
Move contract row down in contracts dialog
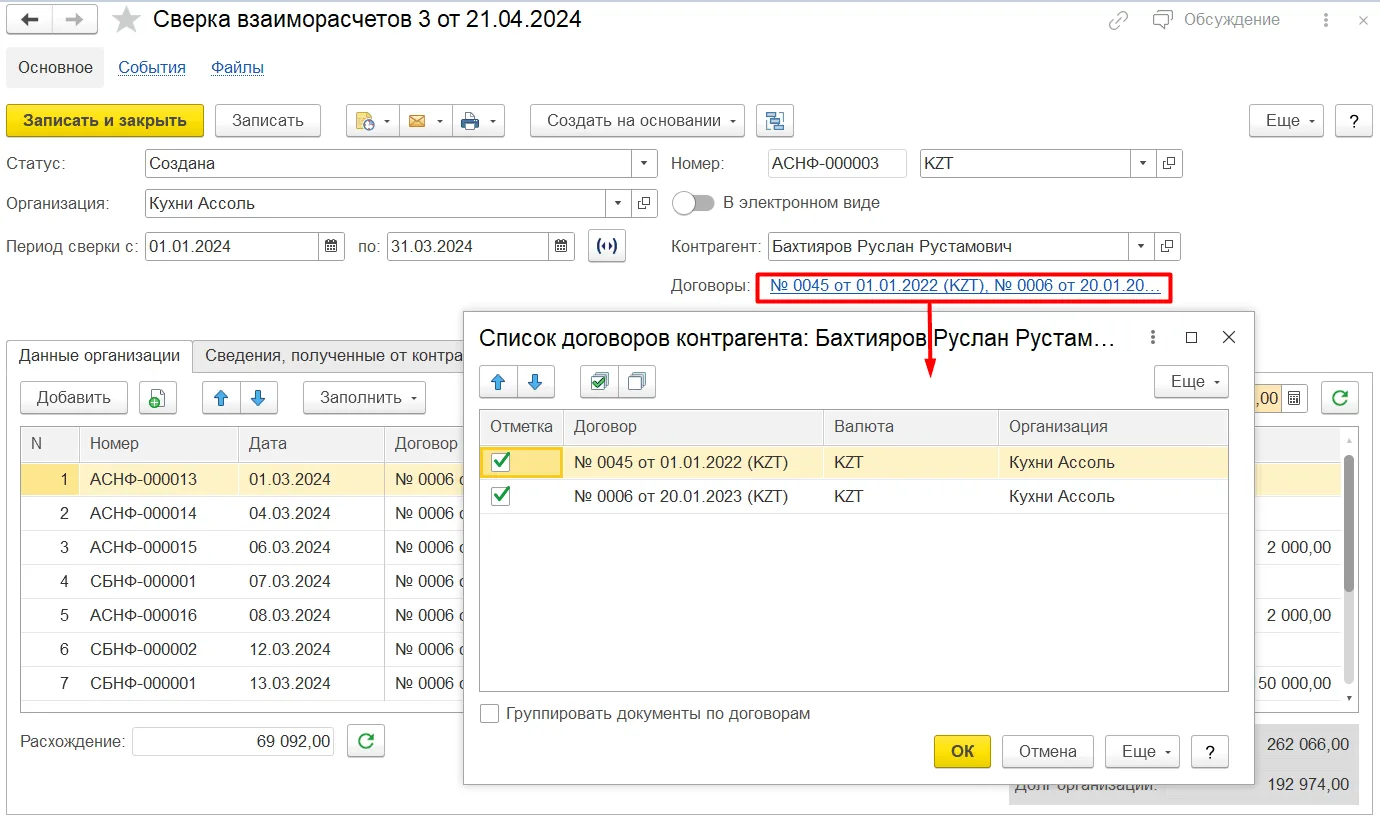535,381
